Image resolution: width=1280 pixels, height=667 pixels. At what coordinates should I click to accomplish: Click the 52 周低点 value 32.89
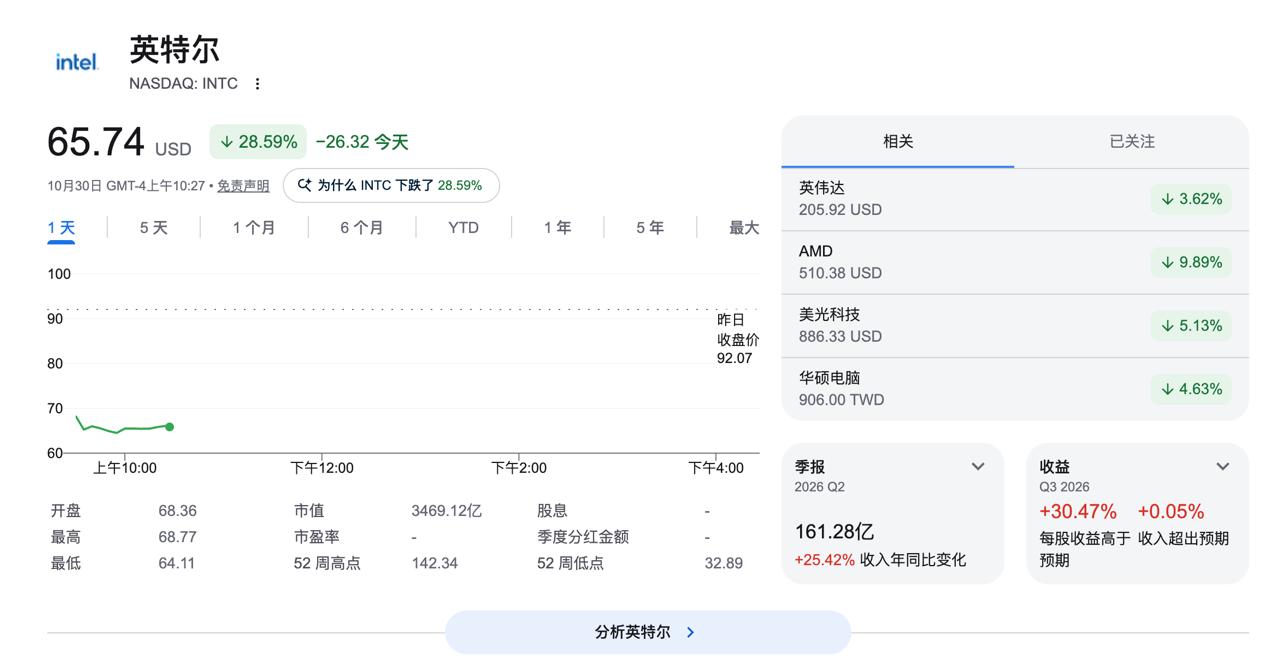pyautogui.click(x=723, y=563)
